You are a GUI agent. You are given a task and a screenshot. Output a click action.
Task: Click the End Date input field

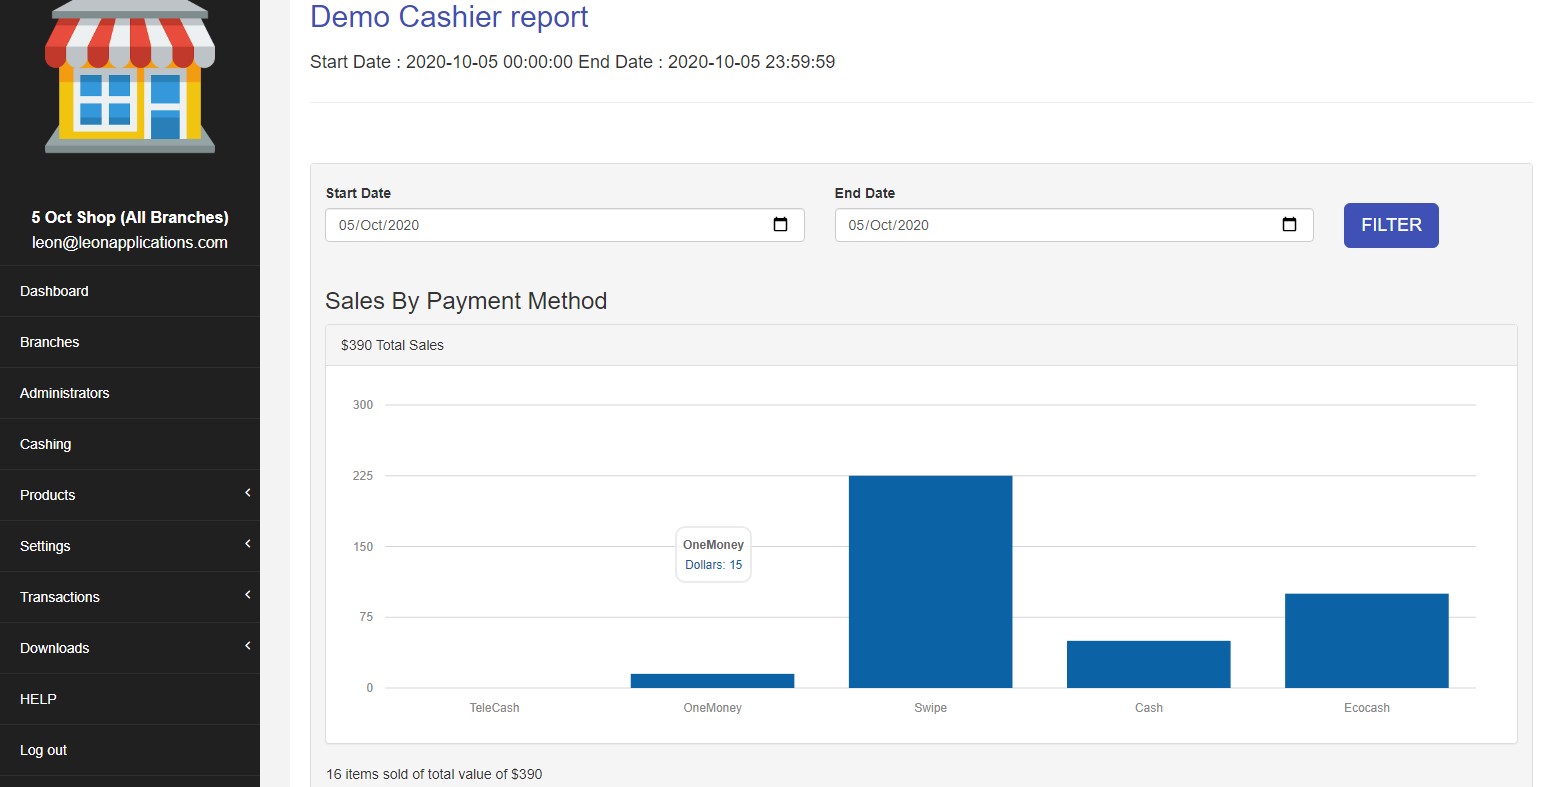1050,225
